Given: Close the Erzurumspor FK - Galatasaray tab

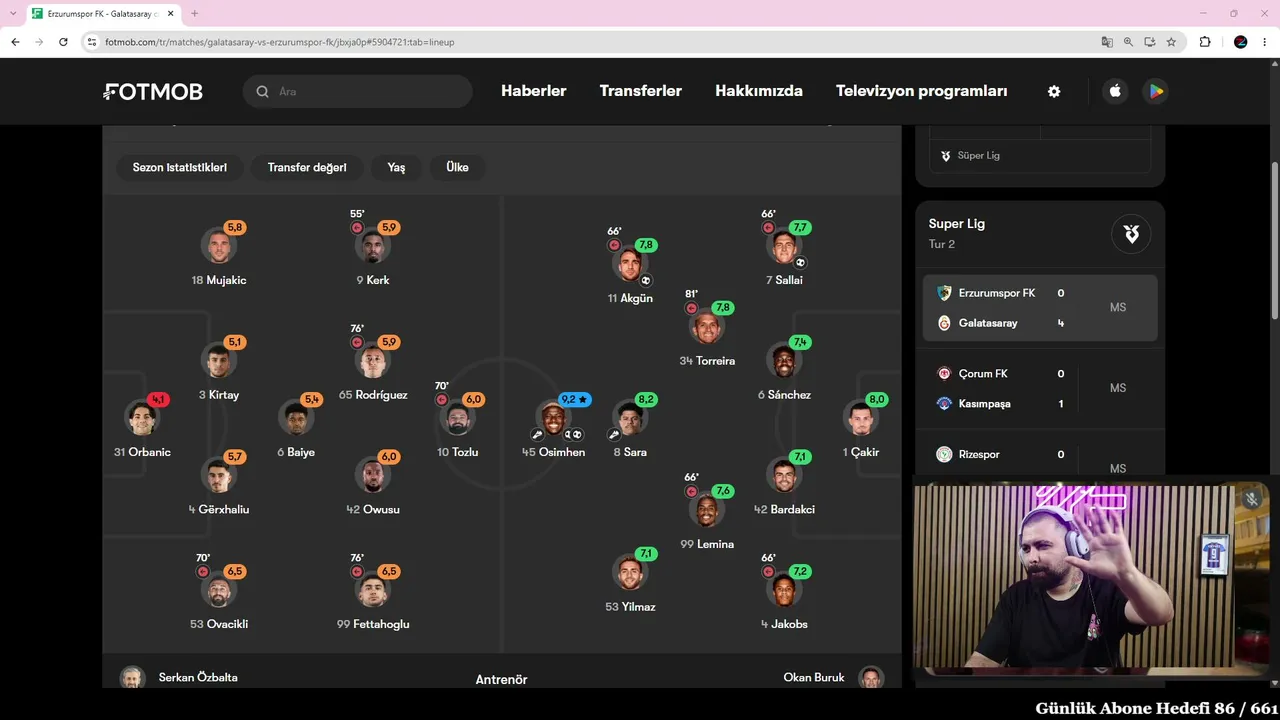Looking at the screenshot, I should (x=168, y=14).
